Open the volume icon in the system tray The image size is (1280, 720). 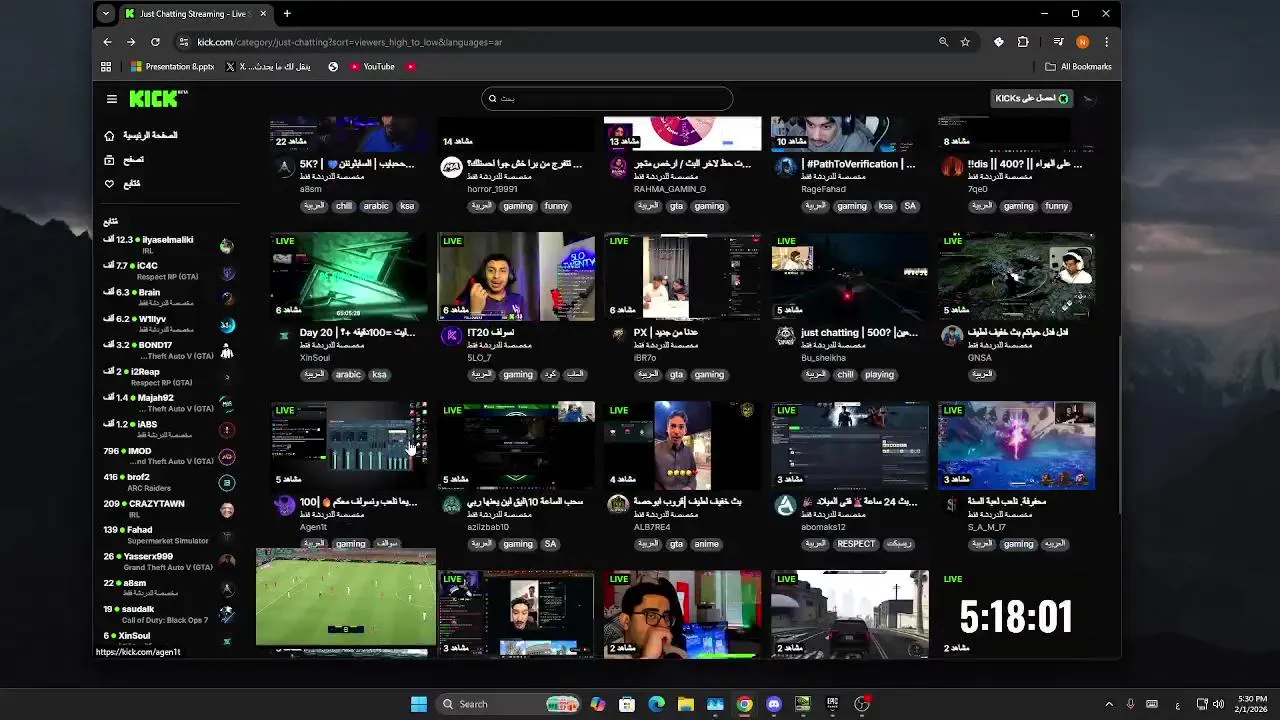pos(1218,704)
